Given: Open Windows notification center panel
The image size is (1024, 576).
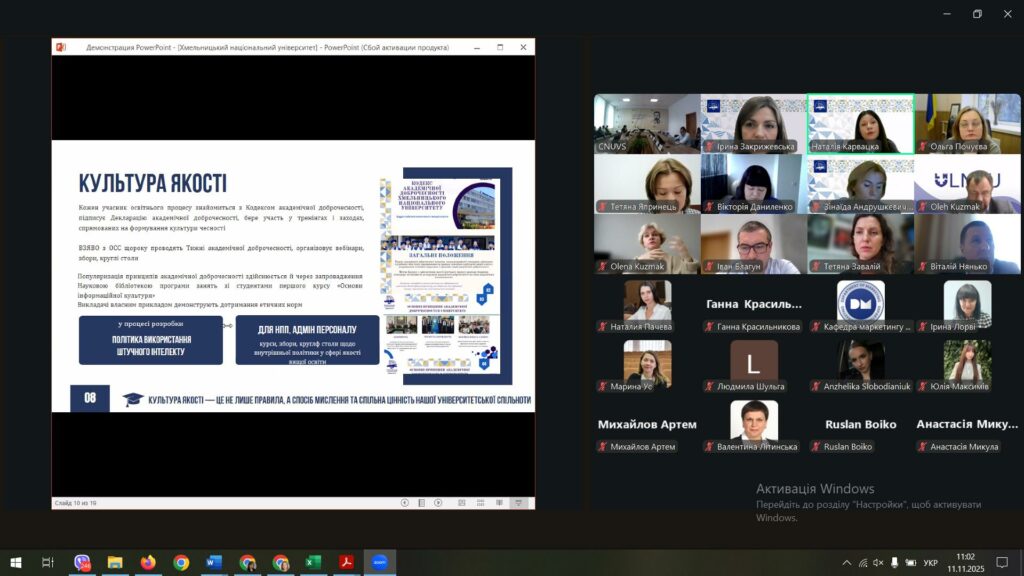Looking at the screenshot, I should point(1002,562).
